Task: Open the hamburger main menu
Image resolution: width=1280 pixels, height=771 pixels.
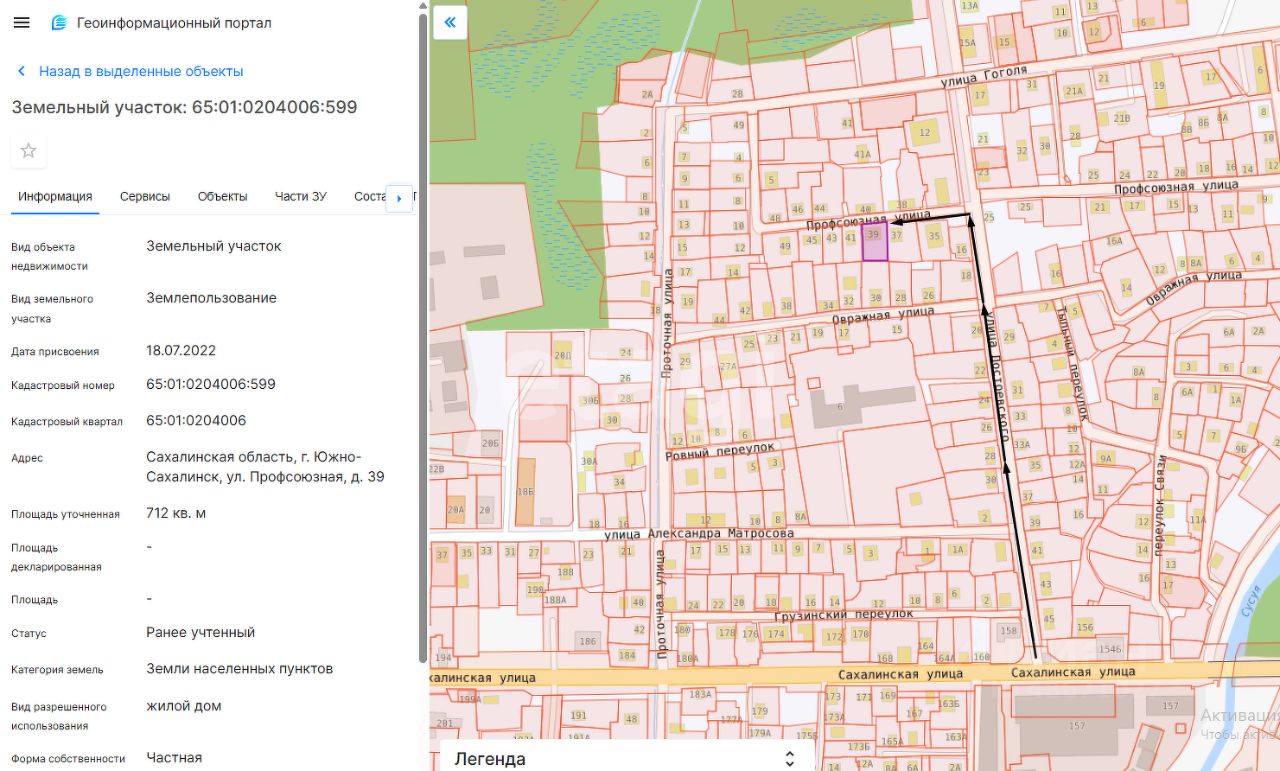Action: coord(21,23)
